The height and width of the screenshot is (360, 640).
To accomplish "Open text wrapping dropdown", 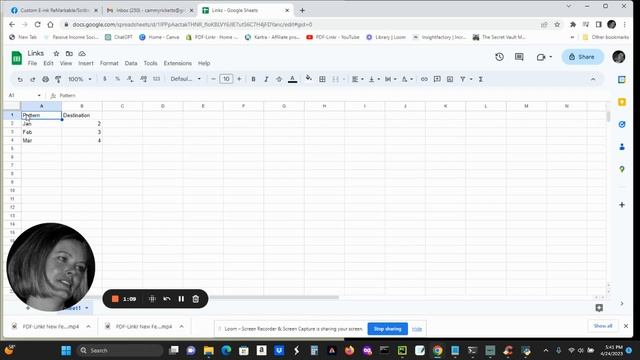I will (391, 79).
